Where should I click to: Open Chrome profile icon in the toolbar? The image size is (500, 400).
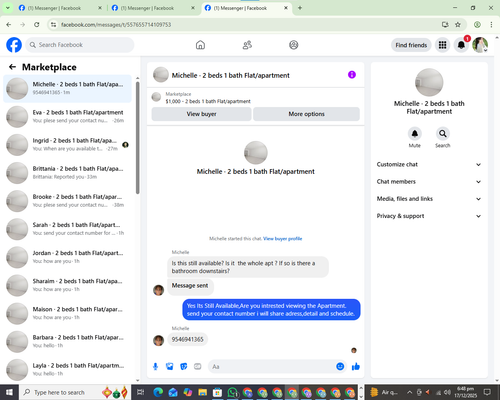coord(477,24)
